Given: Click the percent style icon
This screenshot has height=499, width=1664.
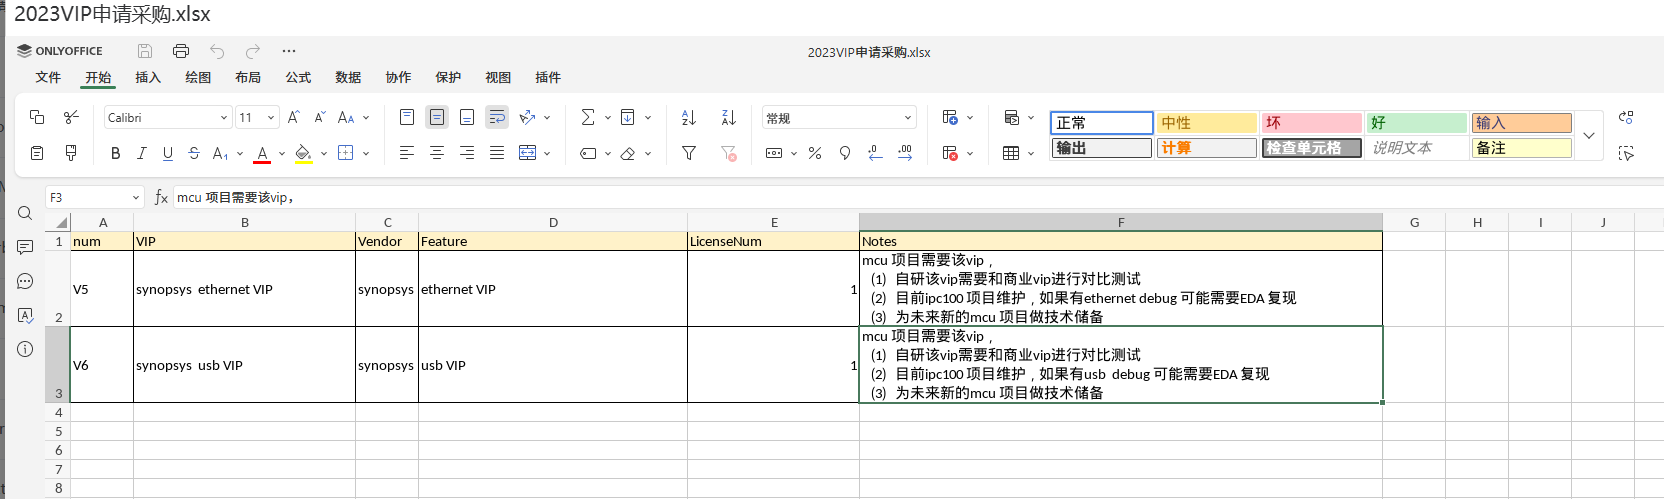Looking at the screenshot, I should click(815, 153).
